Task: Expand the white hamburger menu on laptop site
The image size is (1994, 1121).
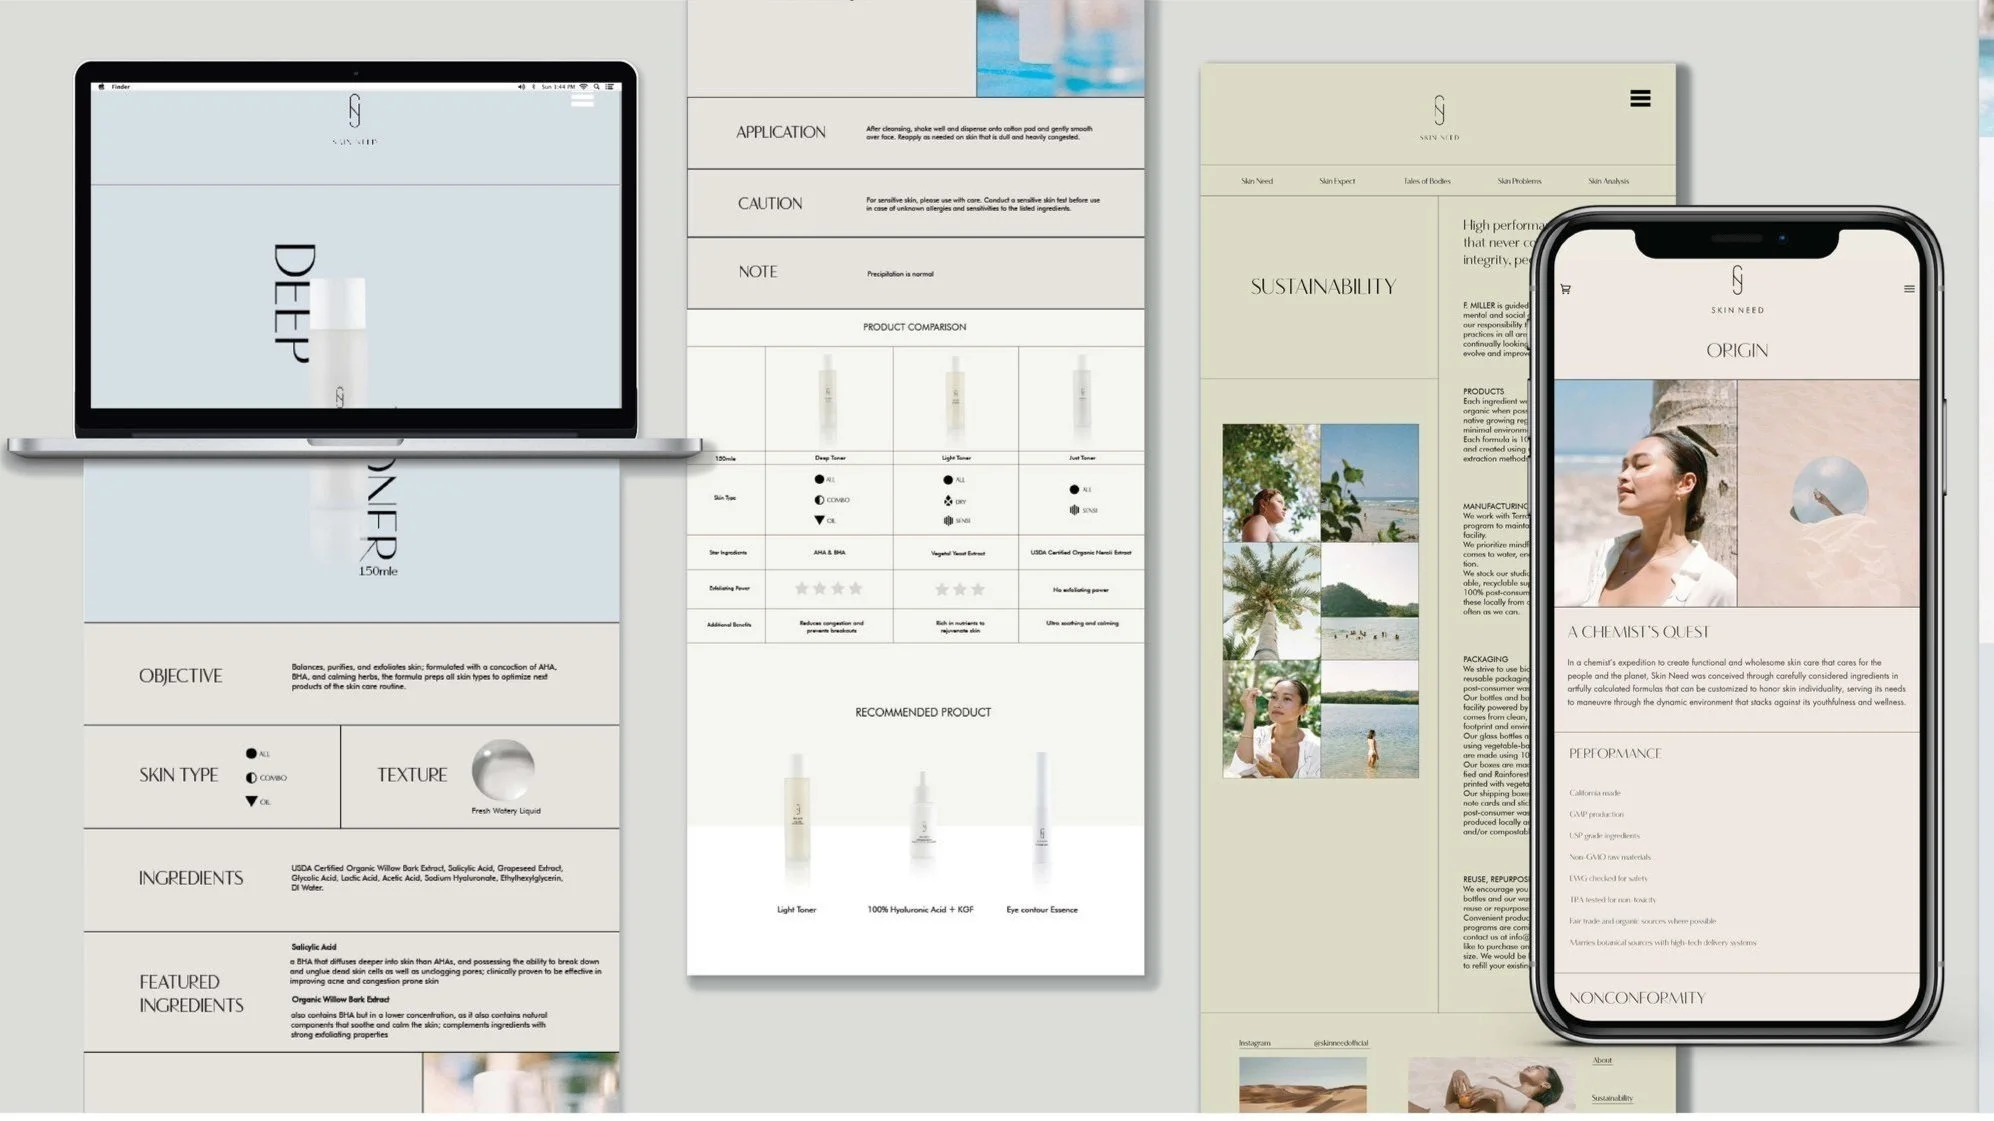Action: click(x=582, y=100)
